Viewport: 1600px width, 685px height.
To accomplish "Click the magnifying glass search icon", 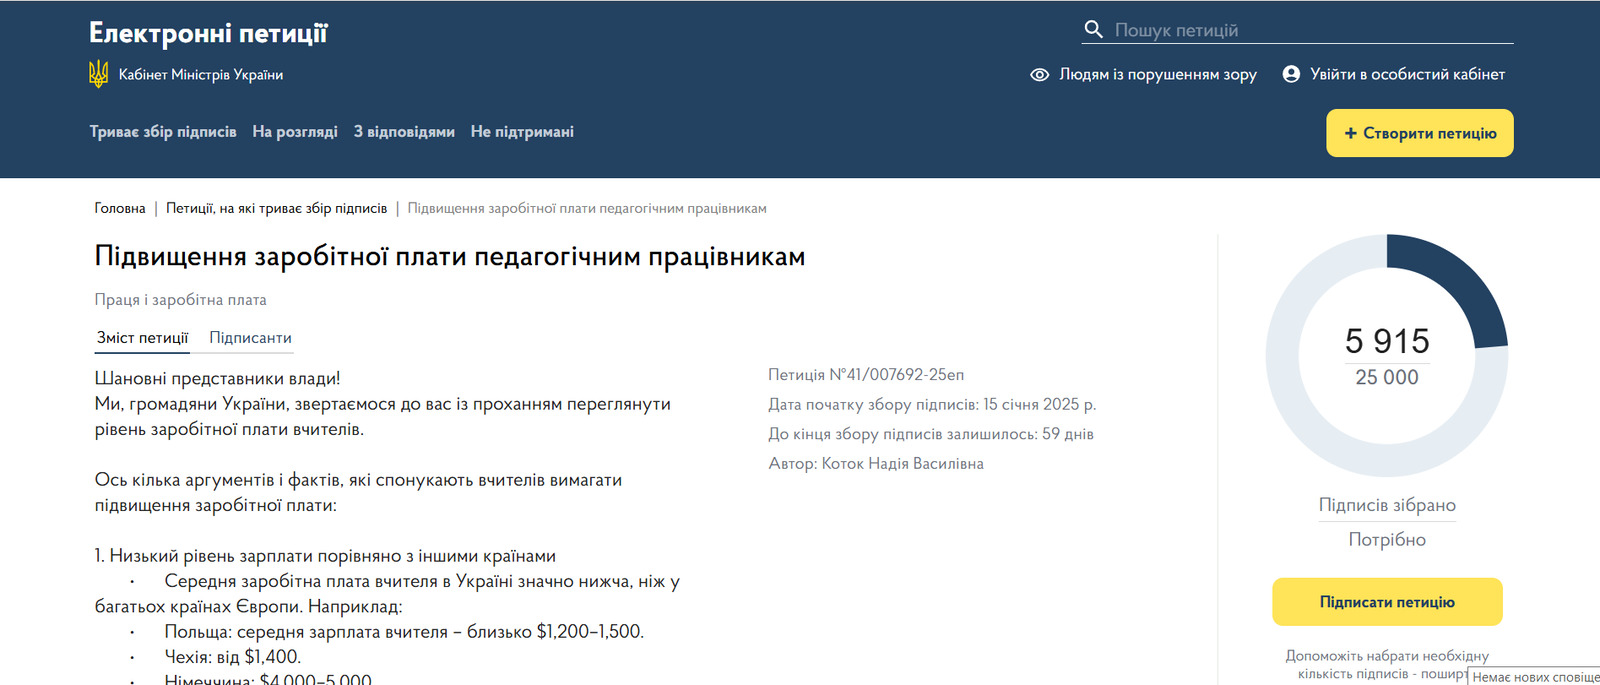I will 1094,30.
